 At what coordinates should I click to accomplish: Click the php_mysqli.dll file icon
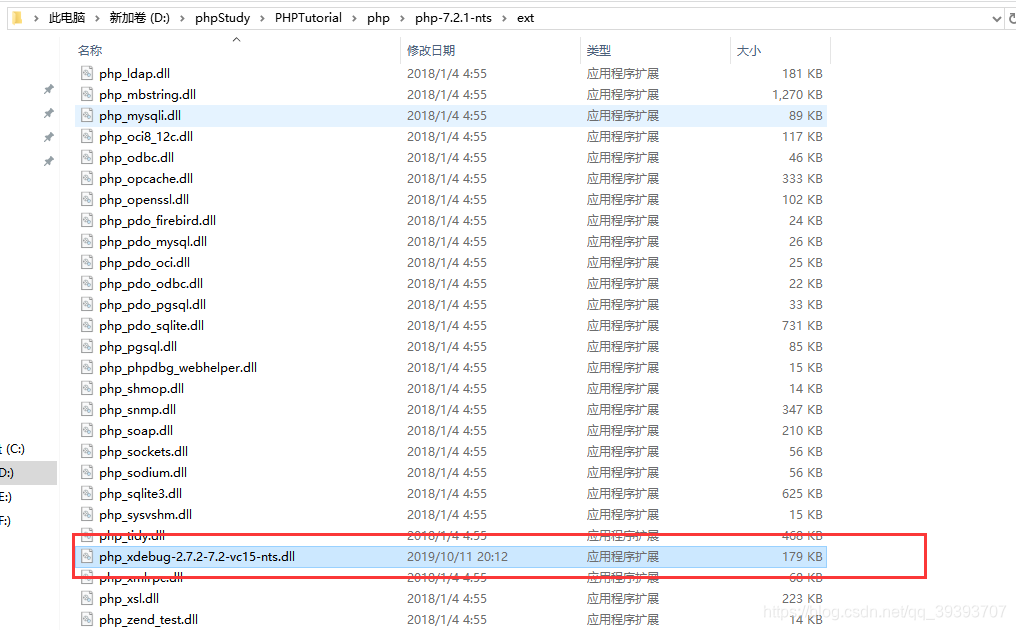pyautogui.click(x=87, y=115)
